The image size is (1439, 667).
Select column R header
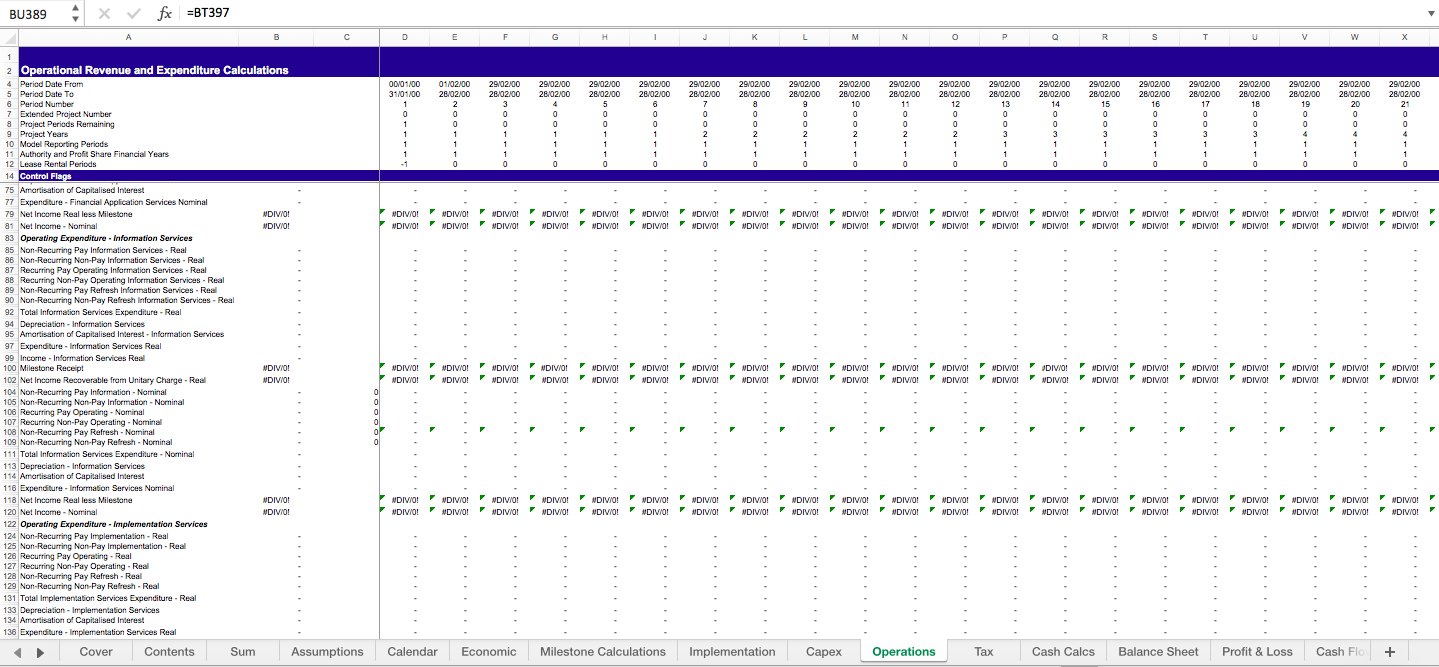pos(1105,37)
